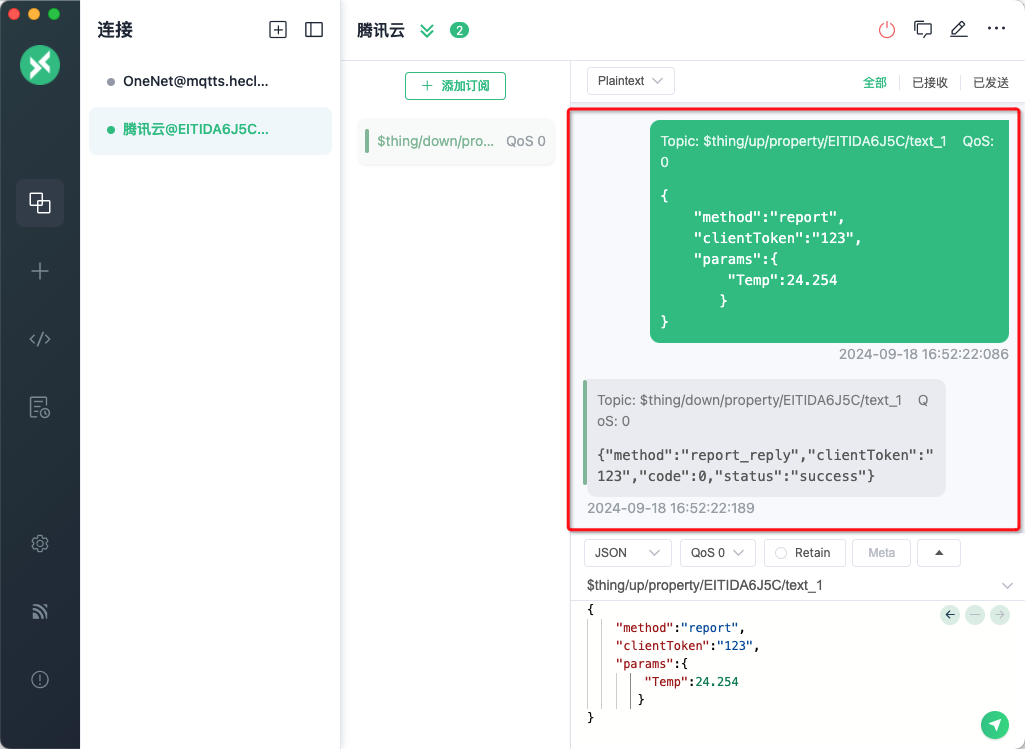
Task: Click the new connection plus icon
Action: [x=278, y=30]
